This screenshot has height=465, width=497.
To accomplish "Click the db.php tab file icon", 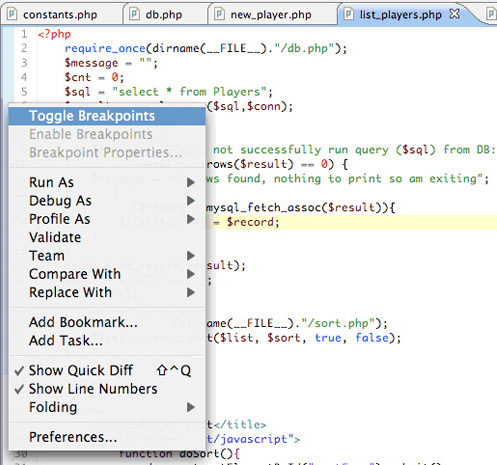I will (134, 14).
